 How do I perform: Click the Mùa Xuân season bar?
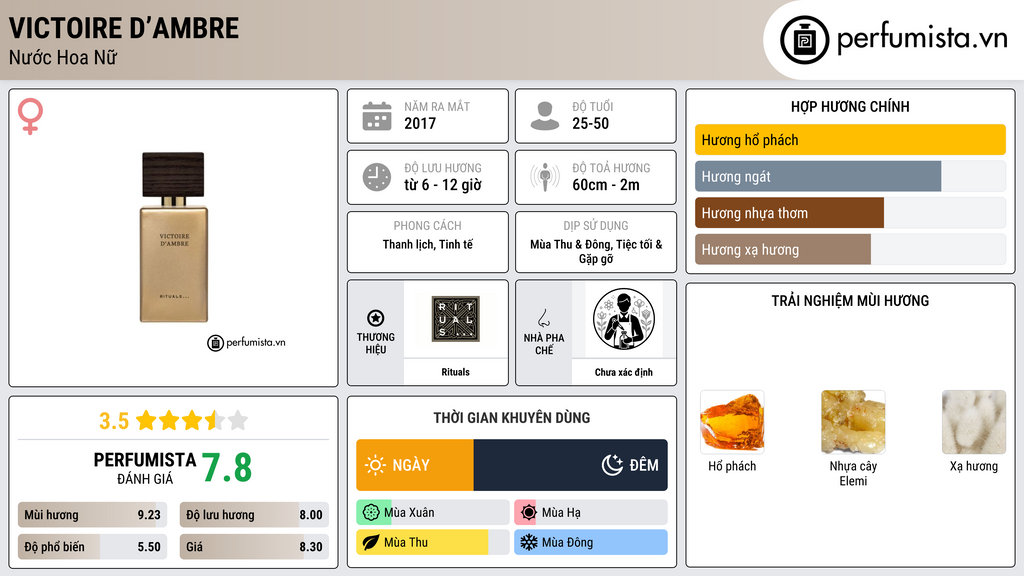(x=433, y=513)
